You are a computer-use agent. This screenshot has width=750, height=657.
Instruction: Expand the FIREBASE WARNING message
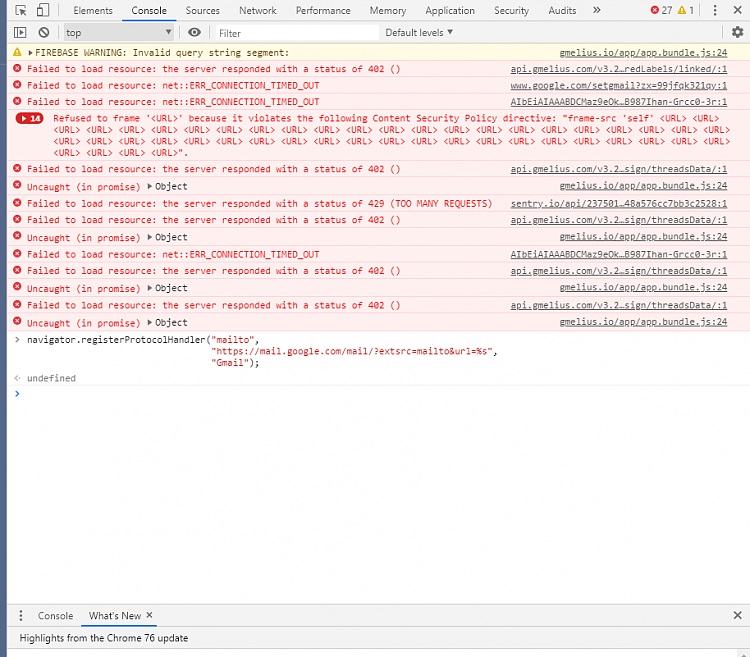31,52
